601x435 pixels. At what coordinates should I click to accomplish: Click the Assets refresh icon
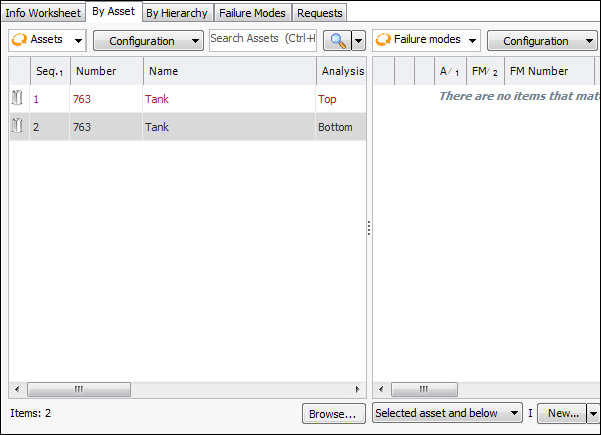(x=19, y=39)
